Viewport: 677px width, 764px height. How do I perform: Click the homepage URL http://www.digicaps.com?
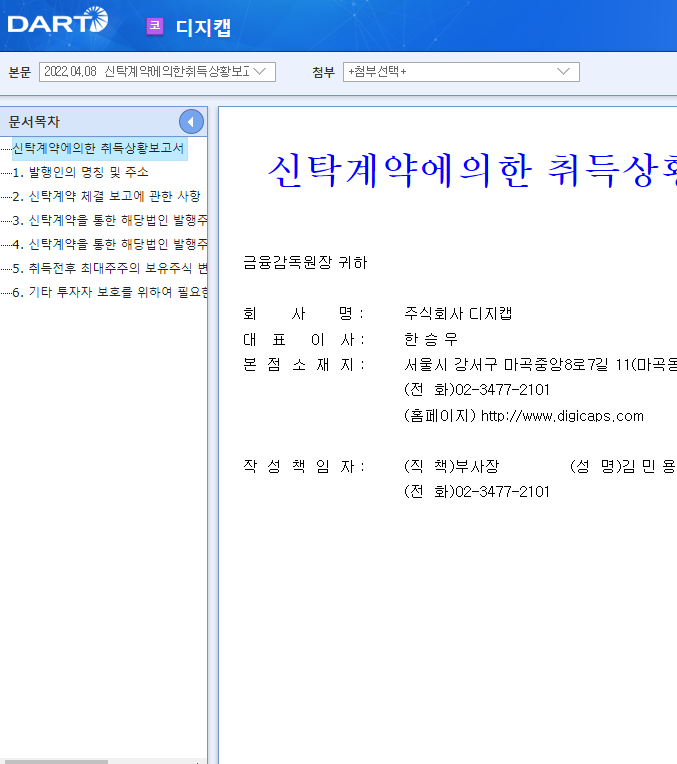(x=562, y=416)
